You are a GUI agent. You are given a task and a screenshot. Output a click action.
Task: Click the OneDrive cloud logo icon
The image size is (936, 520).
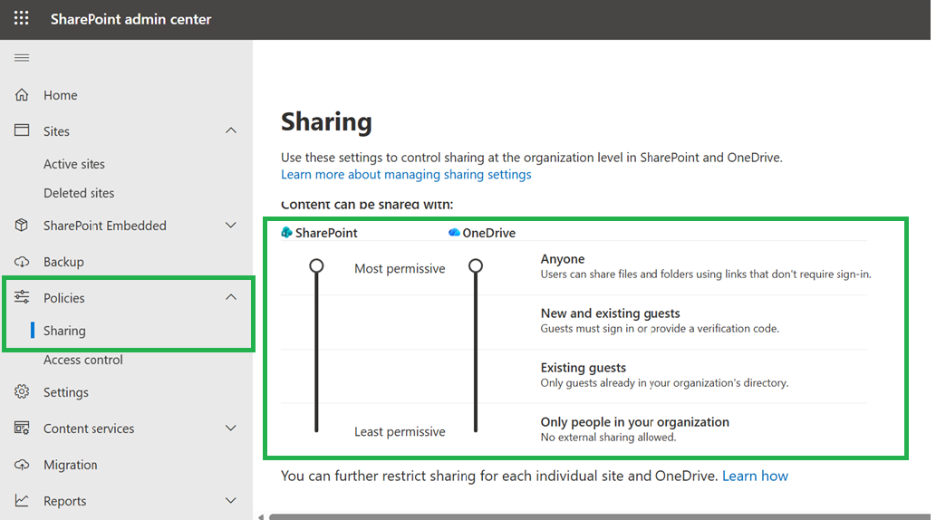coord(454,232)
